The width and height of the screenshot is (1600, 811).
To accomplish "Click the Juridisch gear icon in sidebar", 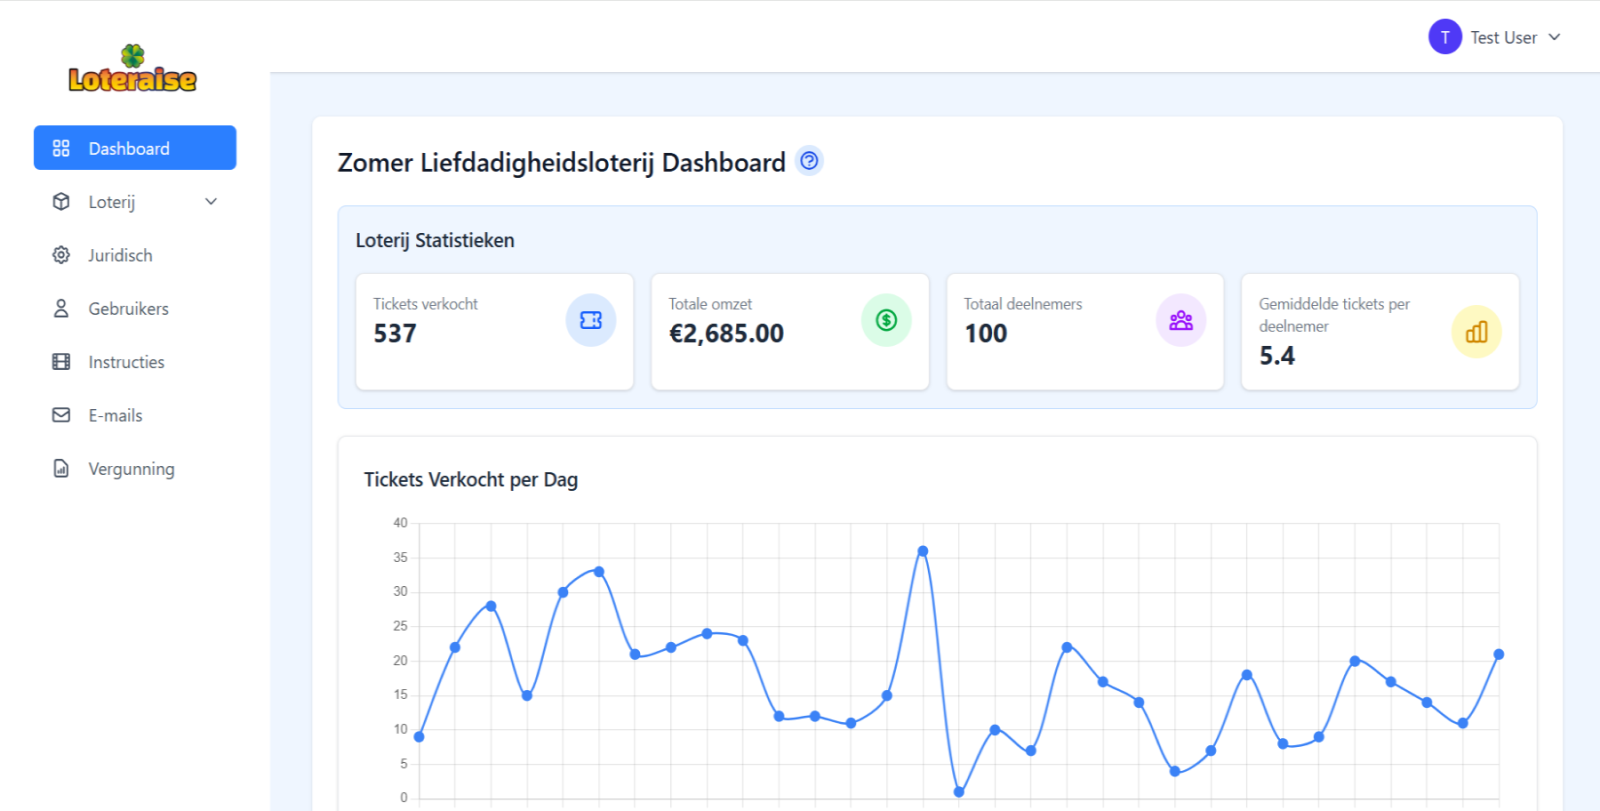I will [x=61, y=255].
